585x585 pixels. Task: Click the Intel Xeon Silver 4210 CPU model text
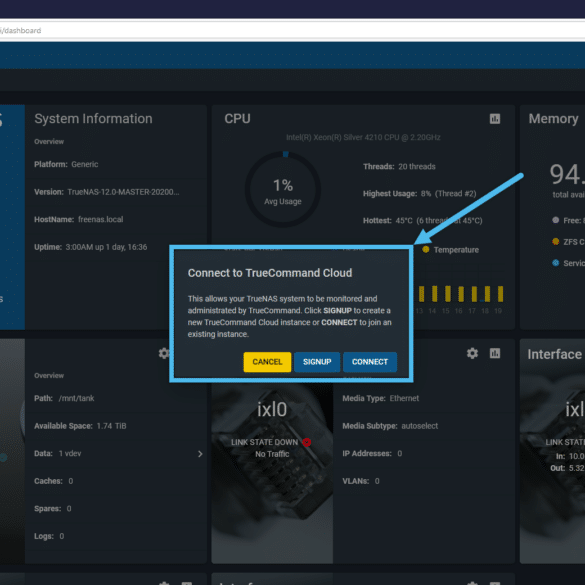363,137
